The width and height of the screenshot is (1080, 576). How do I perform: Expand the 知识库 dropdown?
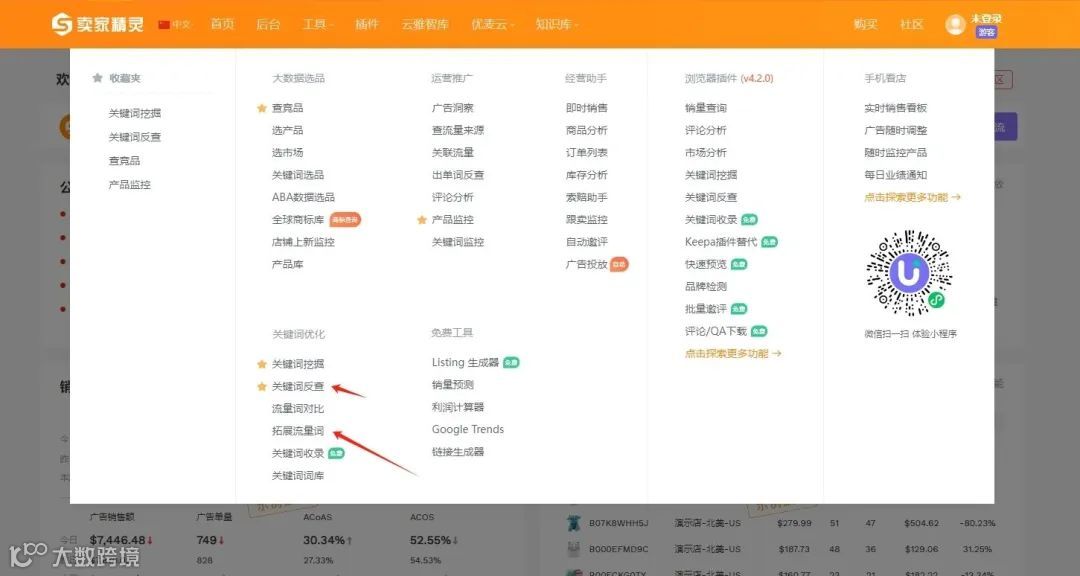[553, 23]
